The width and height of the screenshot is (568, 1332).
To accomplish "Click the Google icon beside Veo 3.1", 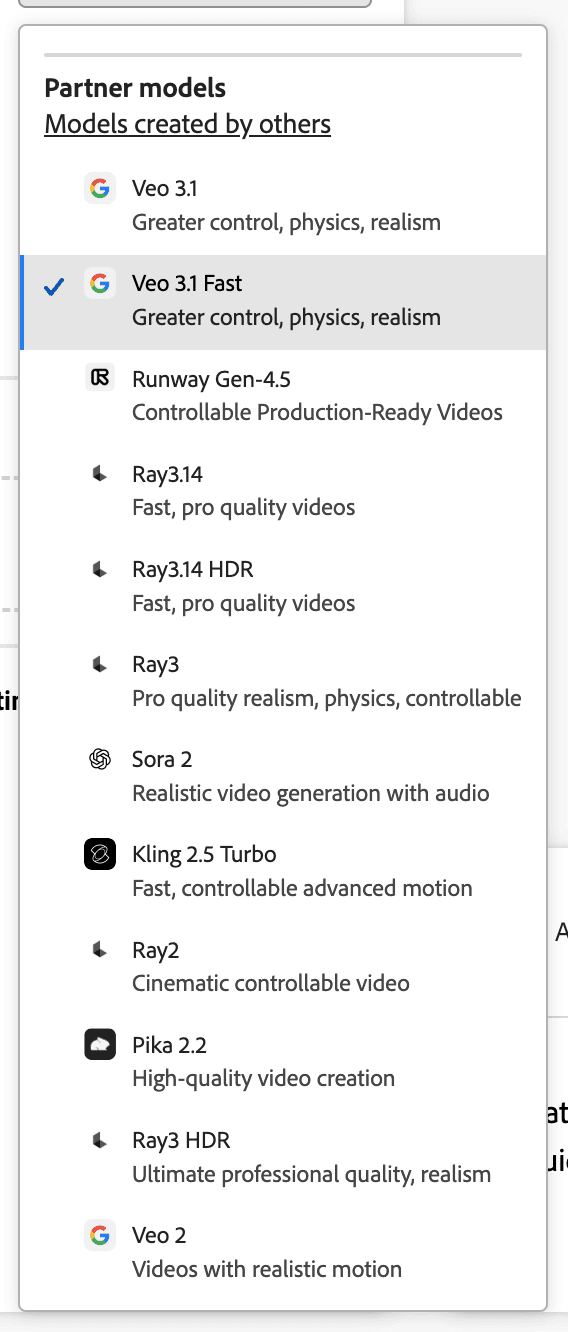I will (100, 189).
